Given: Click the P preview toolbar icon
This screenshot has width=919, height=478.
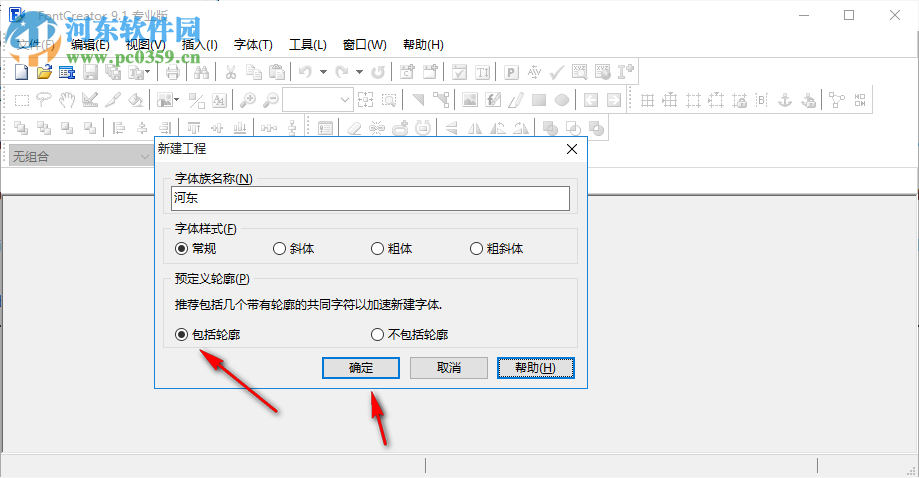Looking at the screenshot, I should (511, 72).
